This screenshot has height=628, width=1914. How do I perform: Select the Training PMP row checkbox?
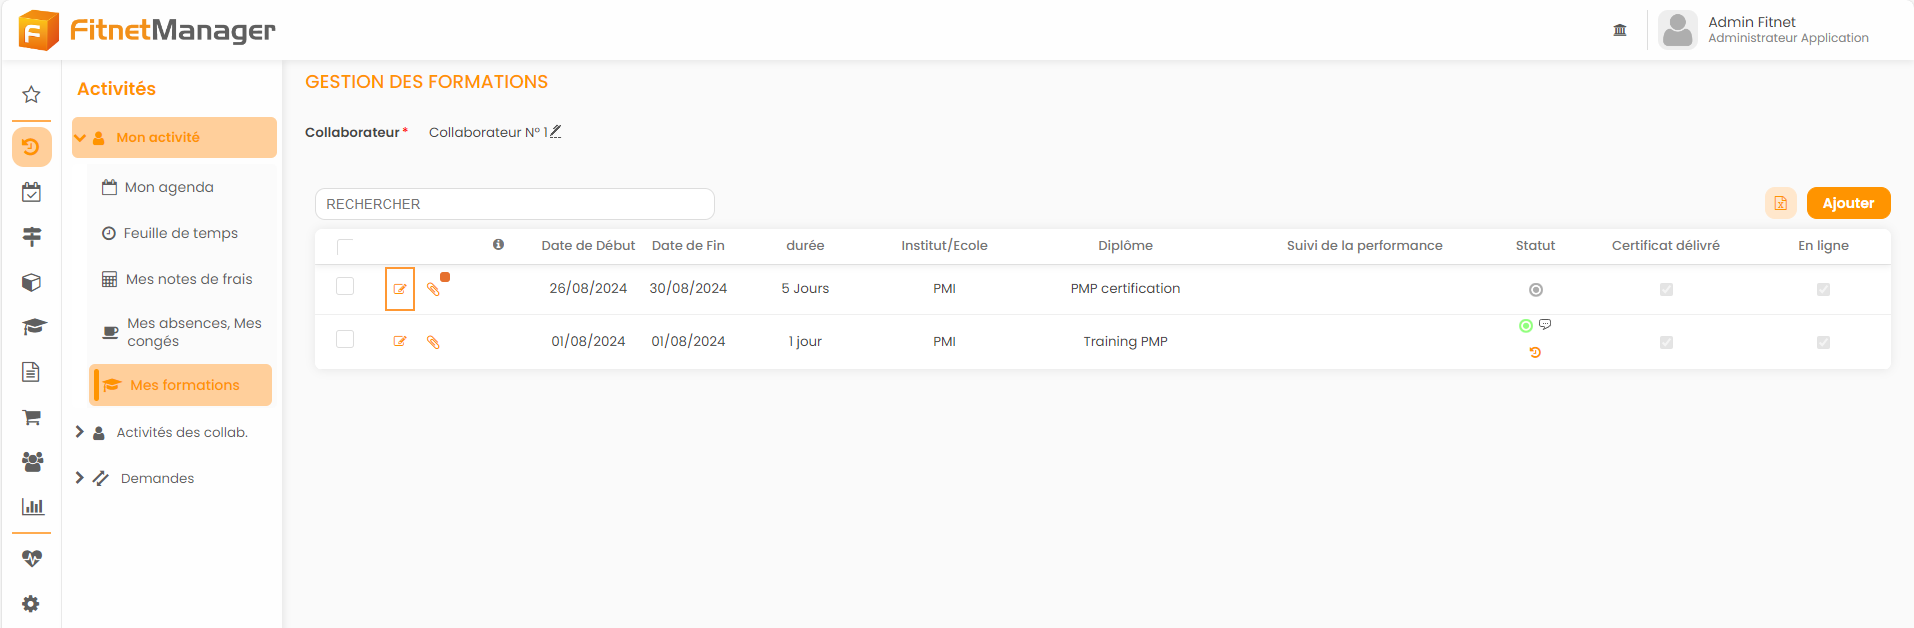[x=345, y=340]
